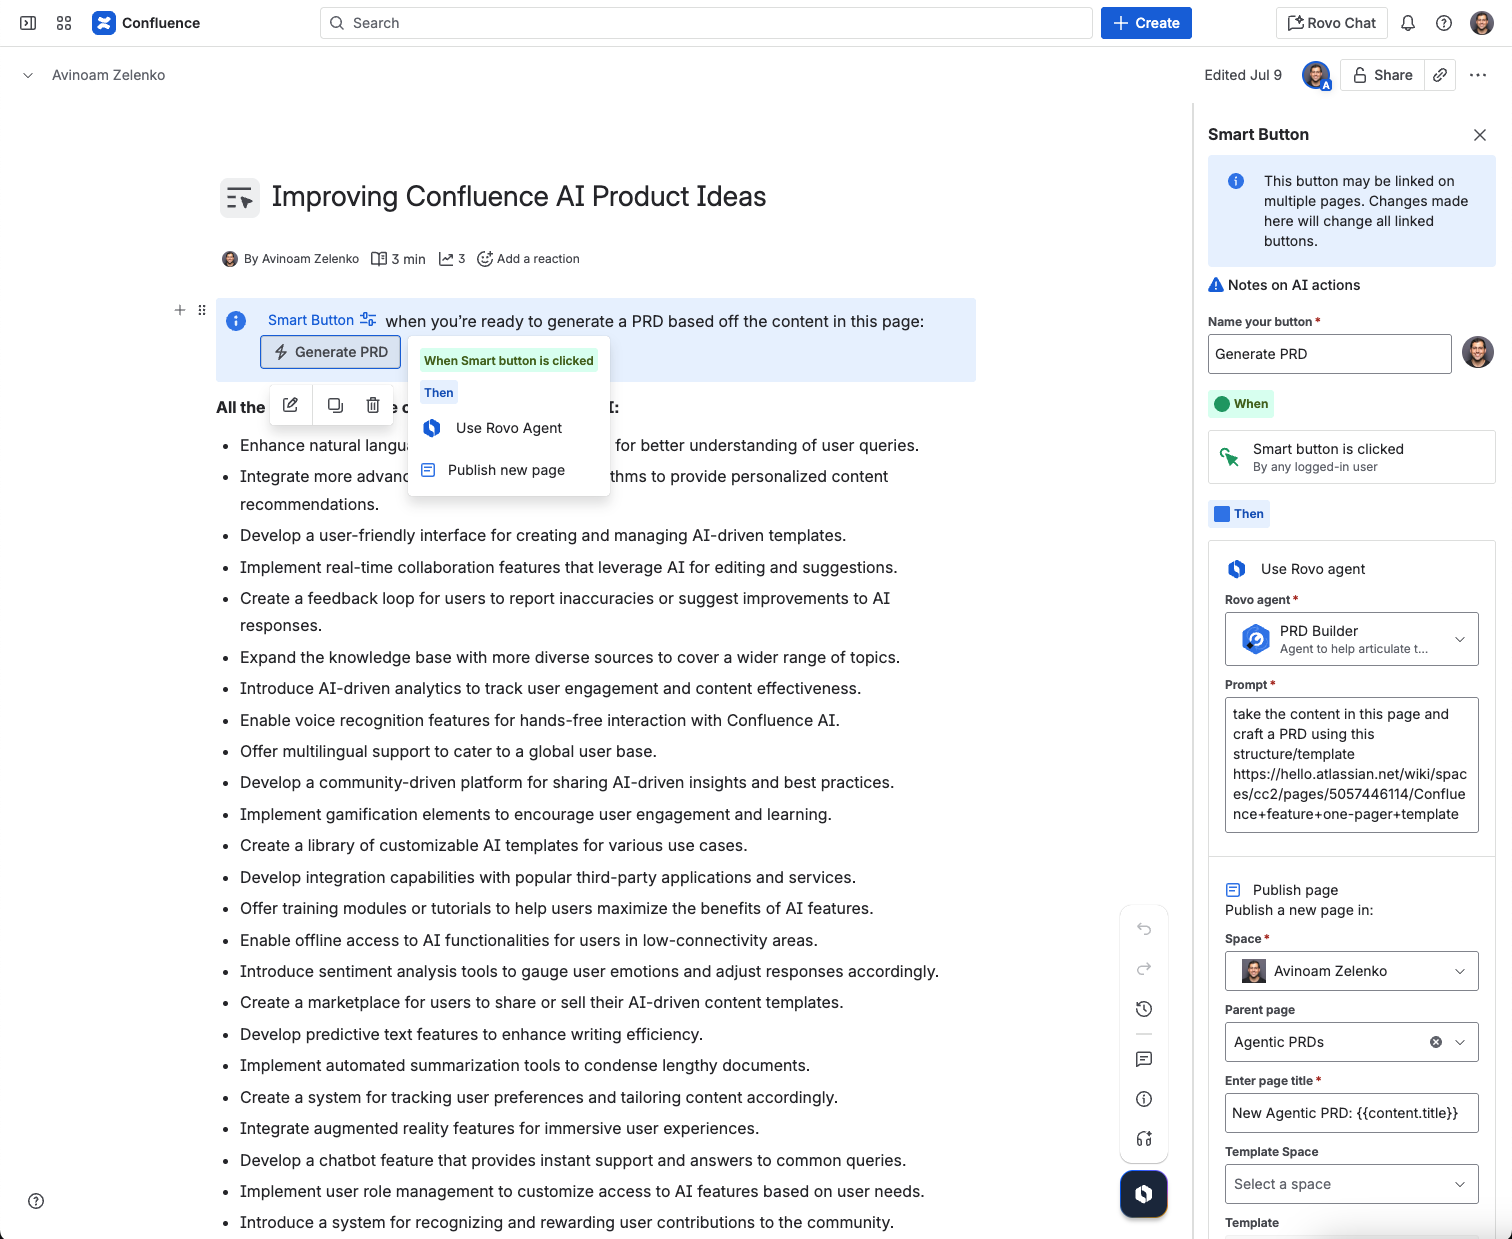Click the edit pencil icon under Generate PRD
1512x1239 pixels.
point(290,405)
